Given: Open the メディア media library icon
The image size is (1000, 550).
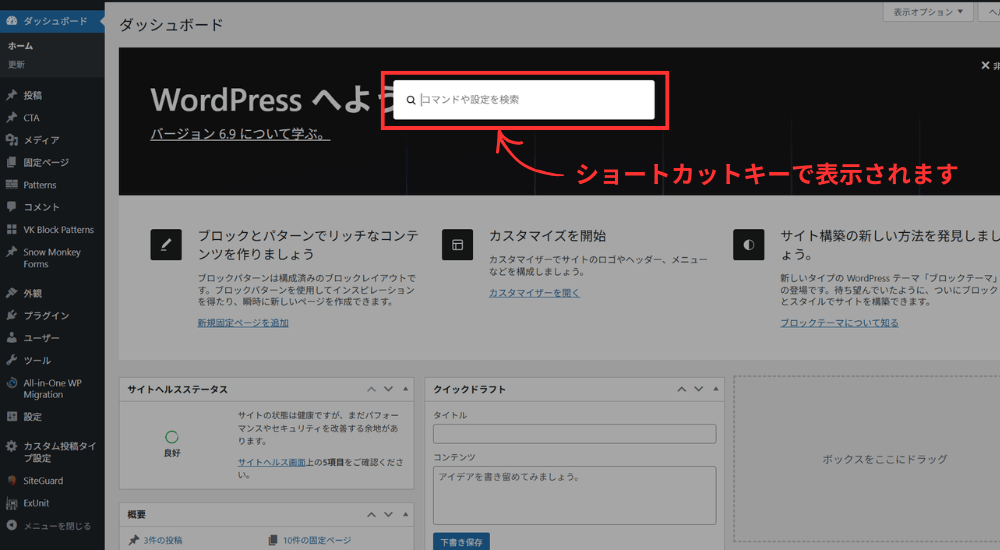Looking at the screenshot, I should [11, 140].
